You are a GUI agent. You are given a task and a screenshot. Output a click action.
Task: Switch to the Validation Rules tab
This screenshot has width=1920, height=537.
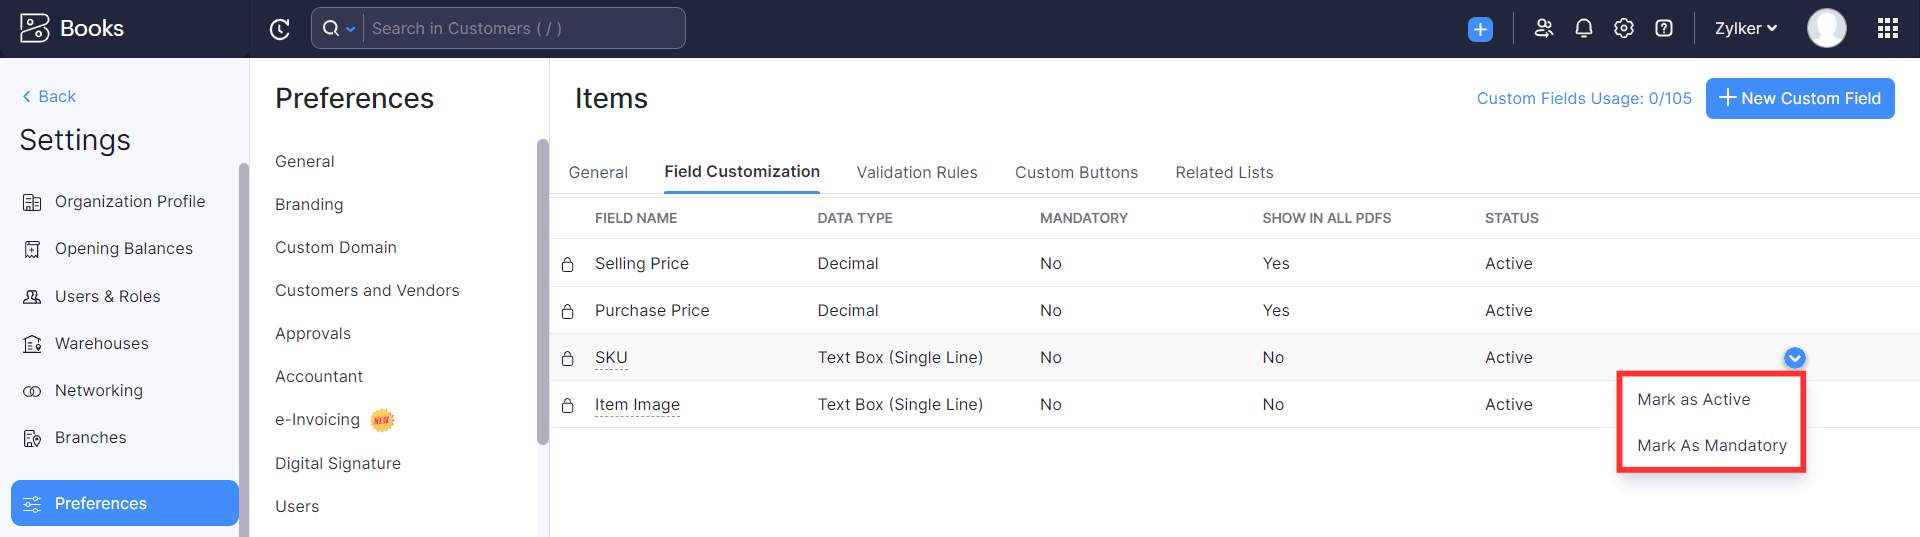[916, 172]
